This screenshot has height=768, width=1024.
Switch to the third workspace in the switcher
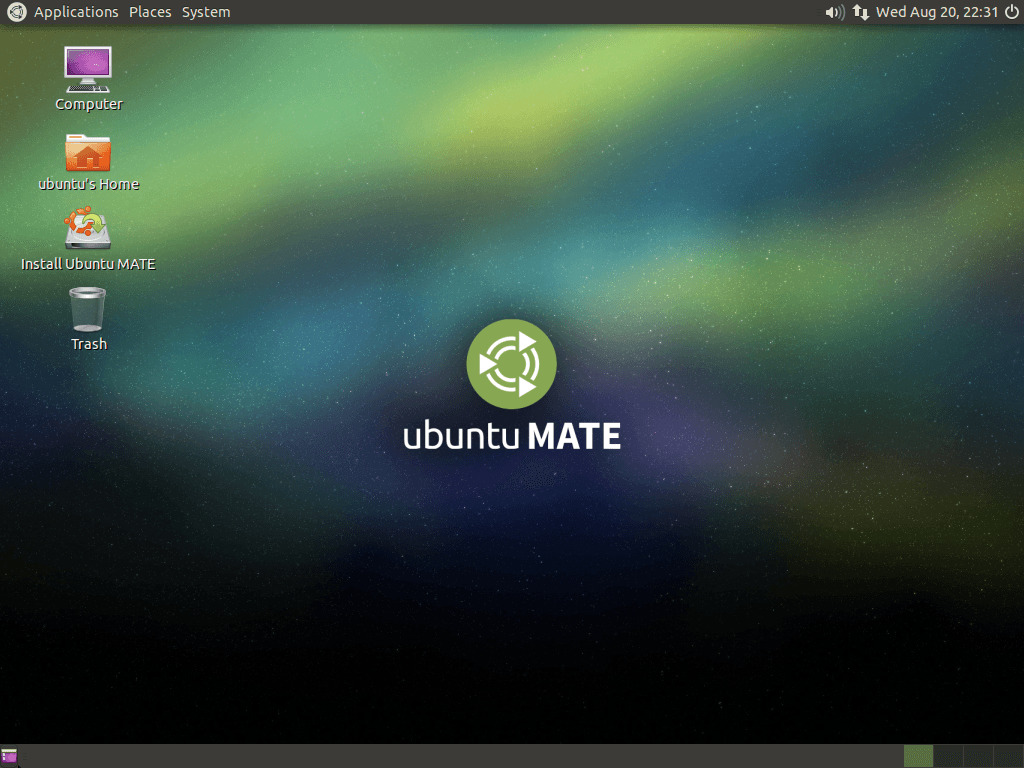[978, 756]
